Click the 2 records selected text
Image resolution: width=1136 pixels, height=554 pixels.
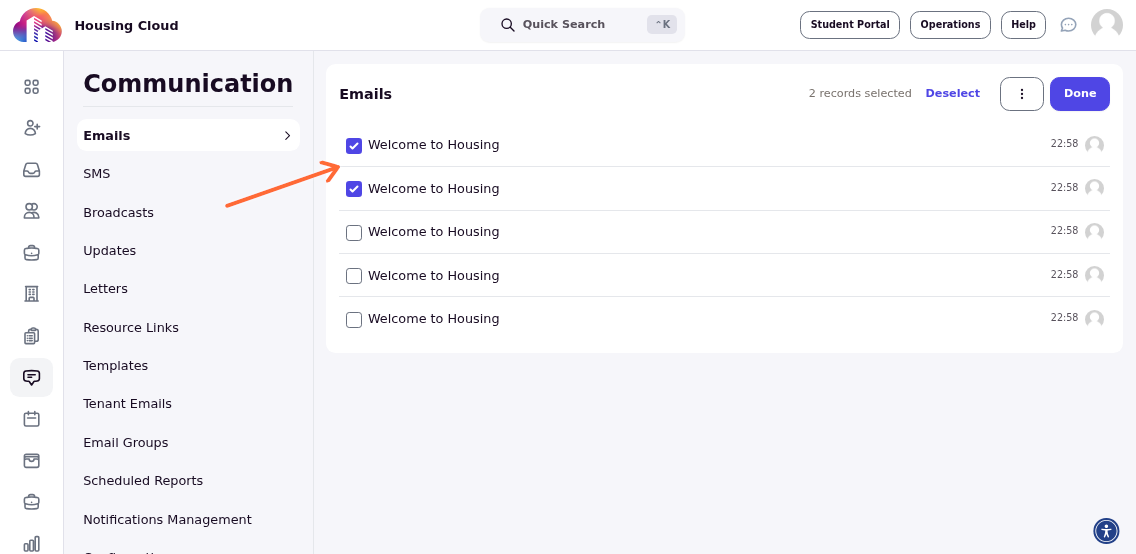[860, 93]
